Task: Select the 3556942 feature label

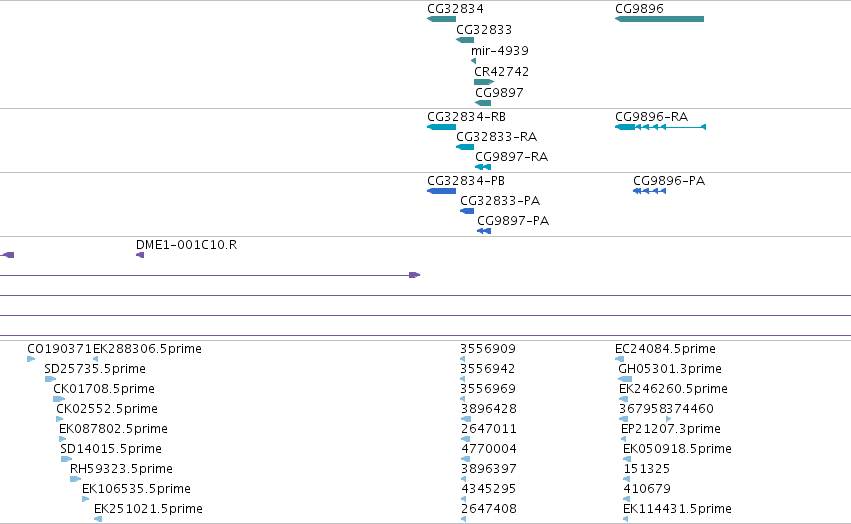Action: pyautogui.click(x=487, y=369)
